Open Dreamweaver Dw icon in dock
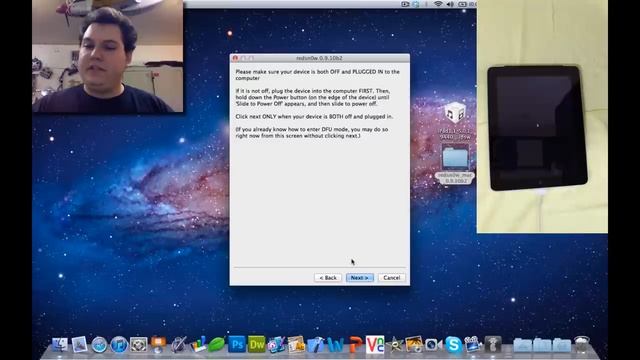The width and height of the screenshot is (640, 360). coord(256,344)
